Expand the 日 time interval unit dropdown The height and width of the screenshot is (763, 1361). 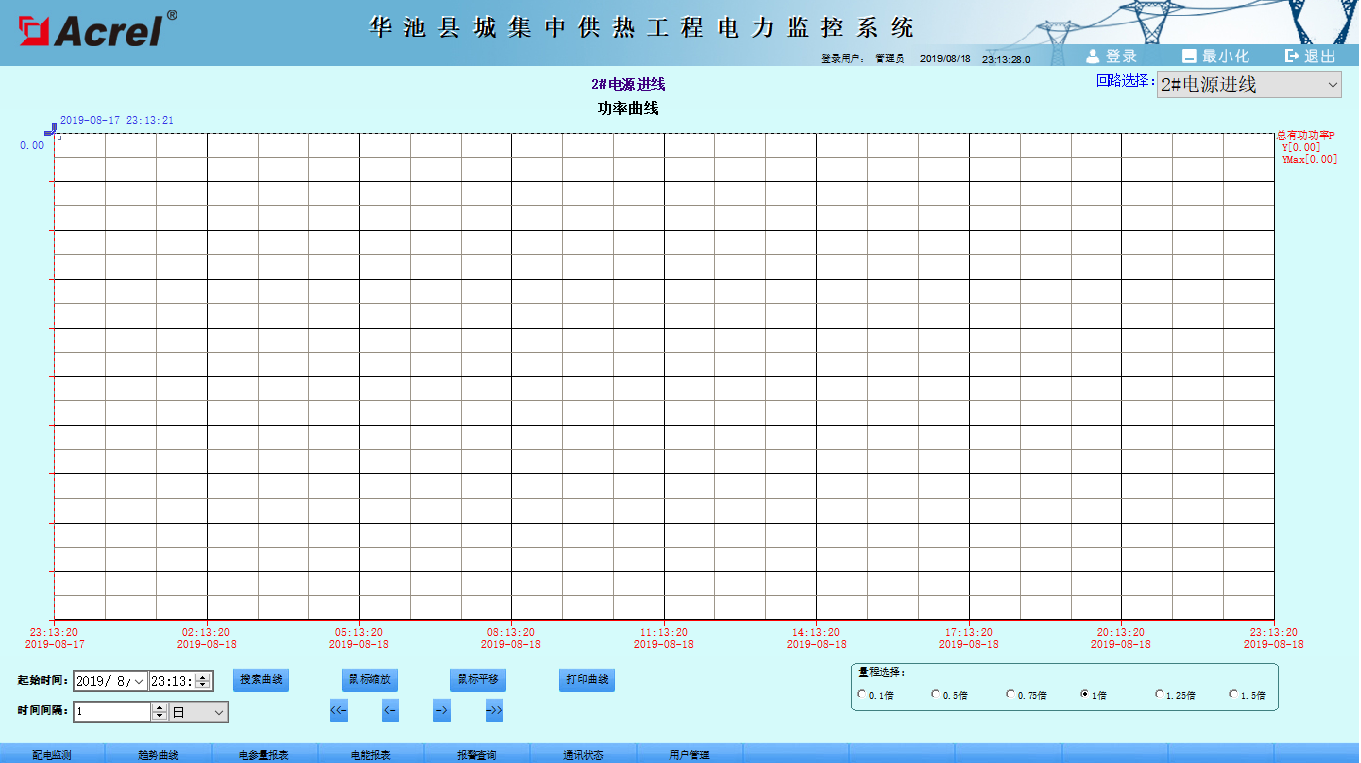198,712
